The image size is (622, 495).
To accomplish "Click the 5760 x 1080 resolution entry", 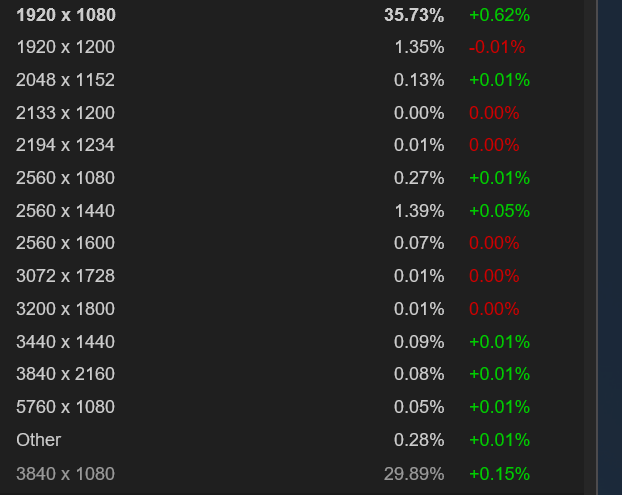I will pos(66,407).
